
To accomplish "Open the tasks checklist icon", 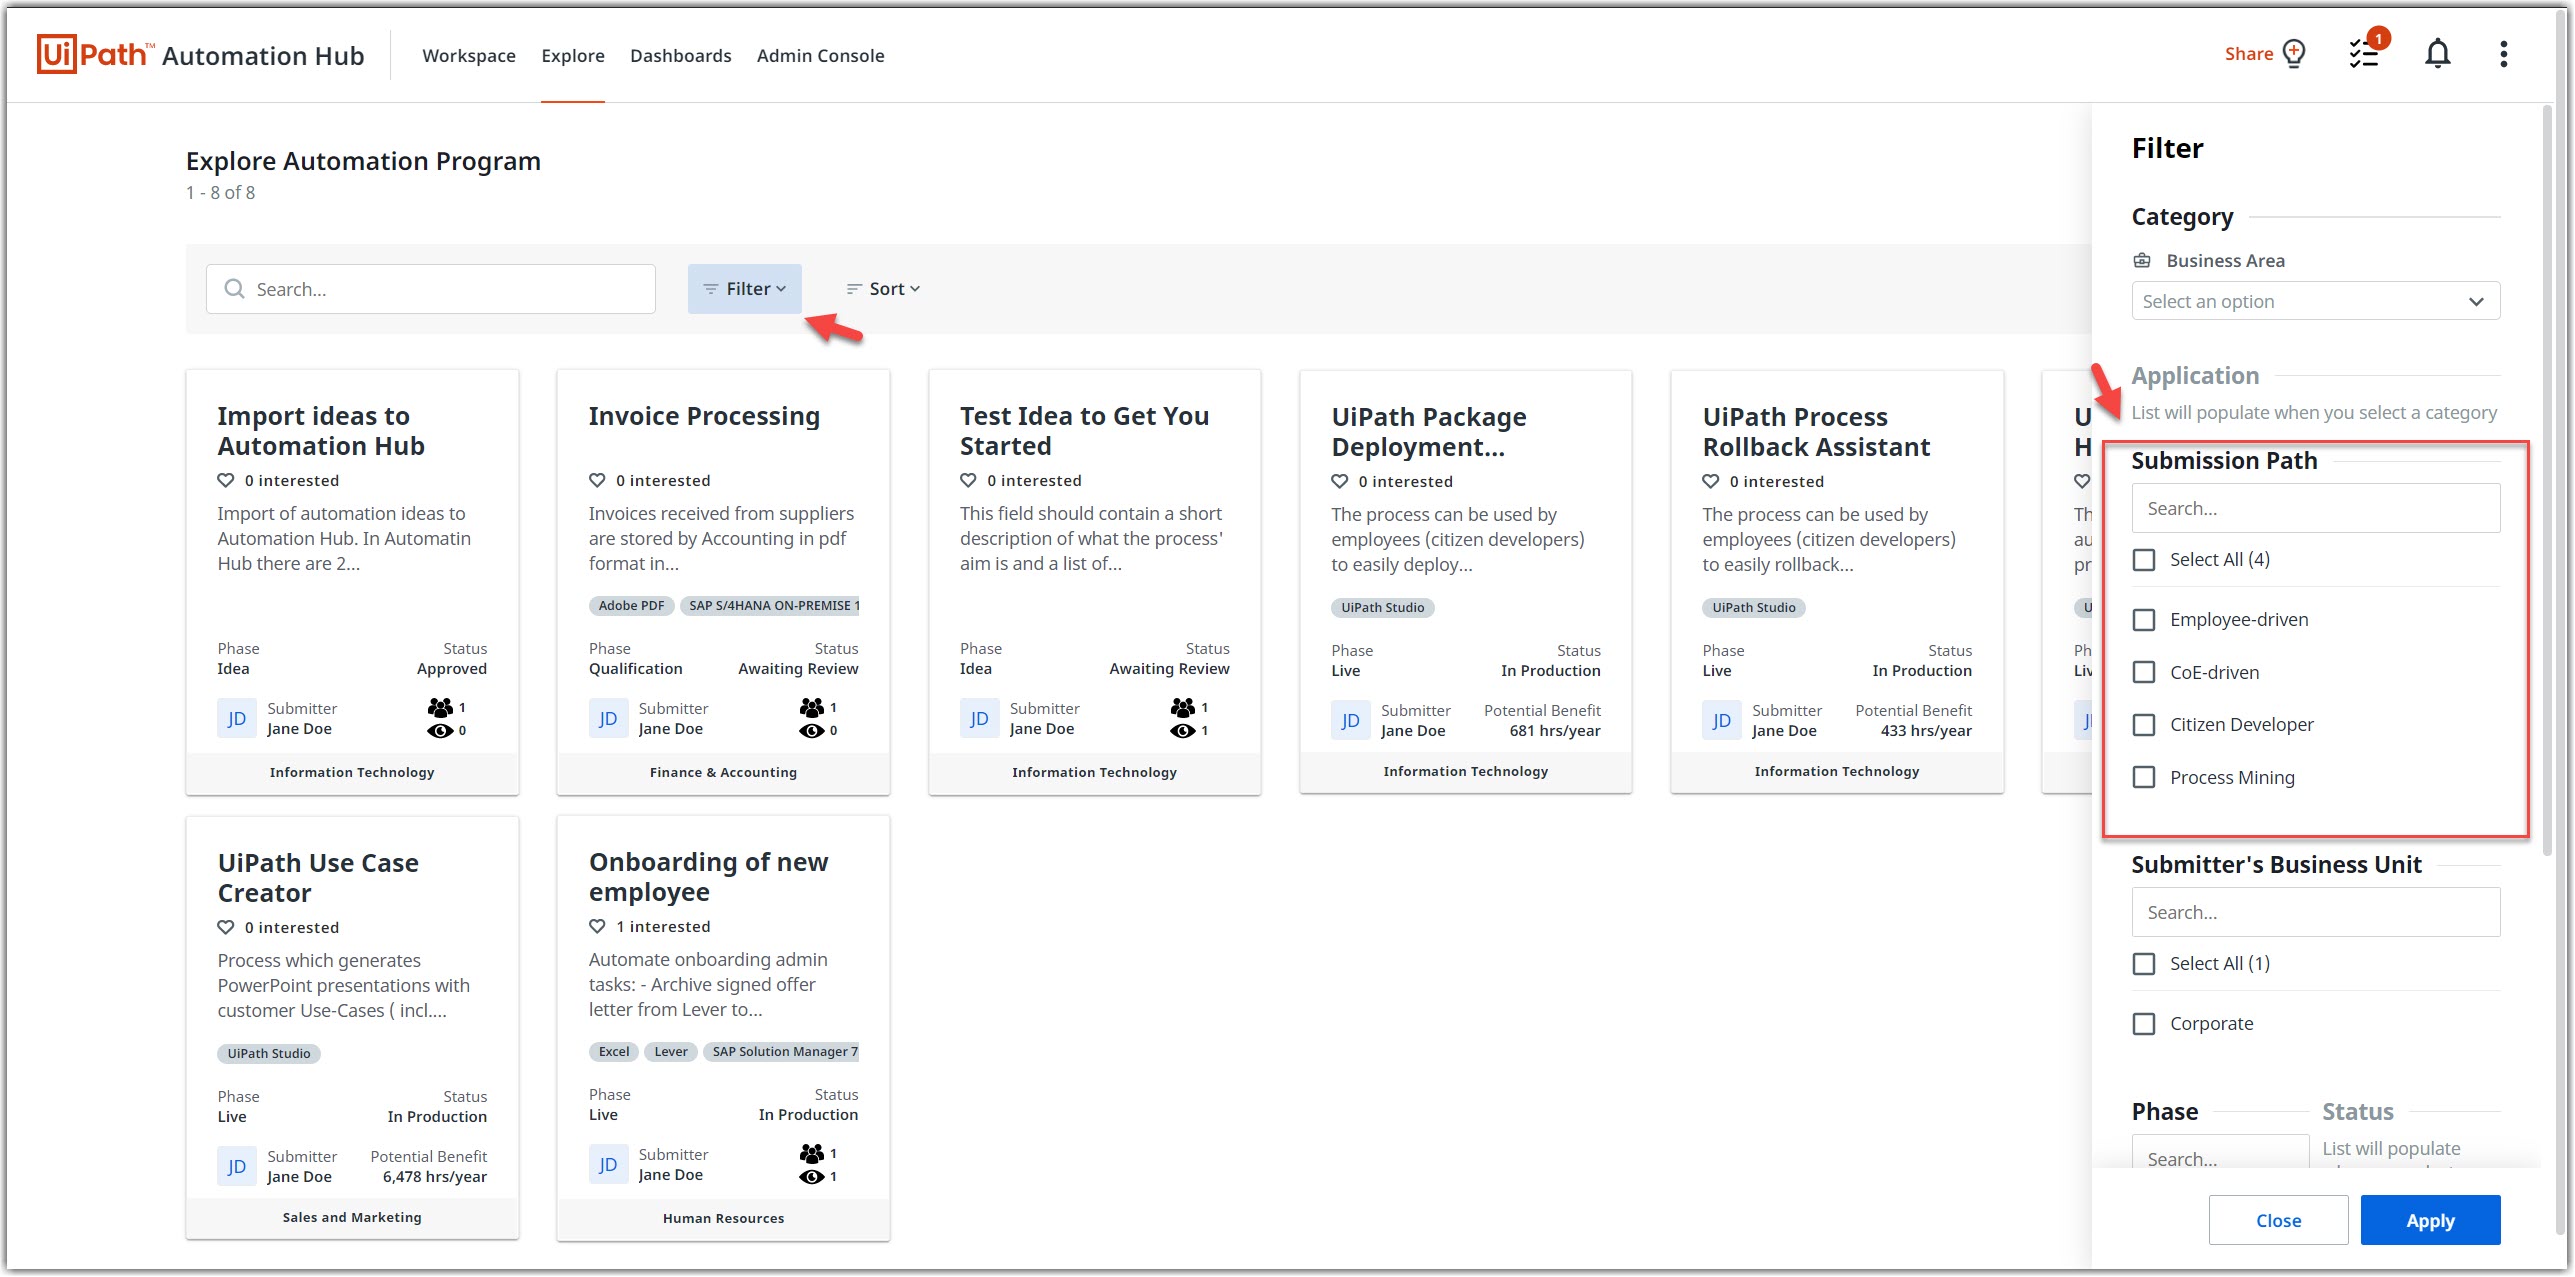I will (2364, 54).
